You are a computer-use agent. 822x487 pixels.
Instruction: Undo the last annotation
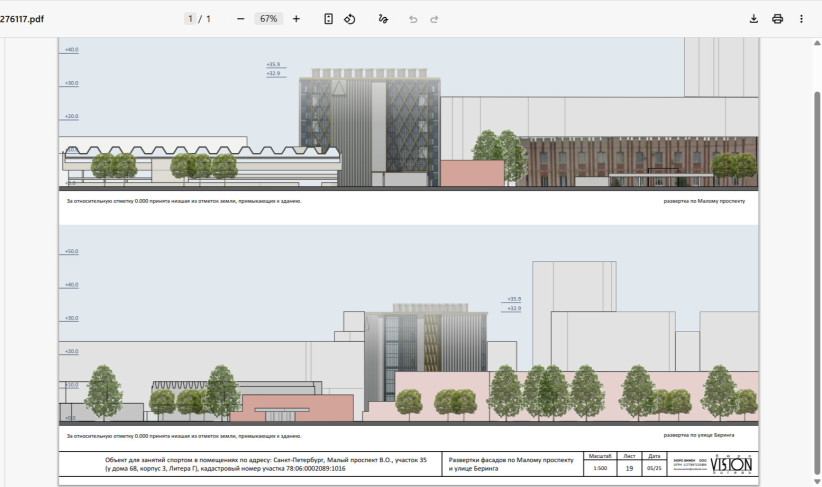[x=413, y=19]
